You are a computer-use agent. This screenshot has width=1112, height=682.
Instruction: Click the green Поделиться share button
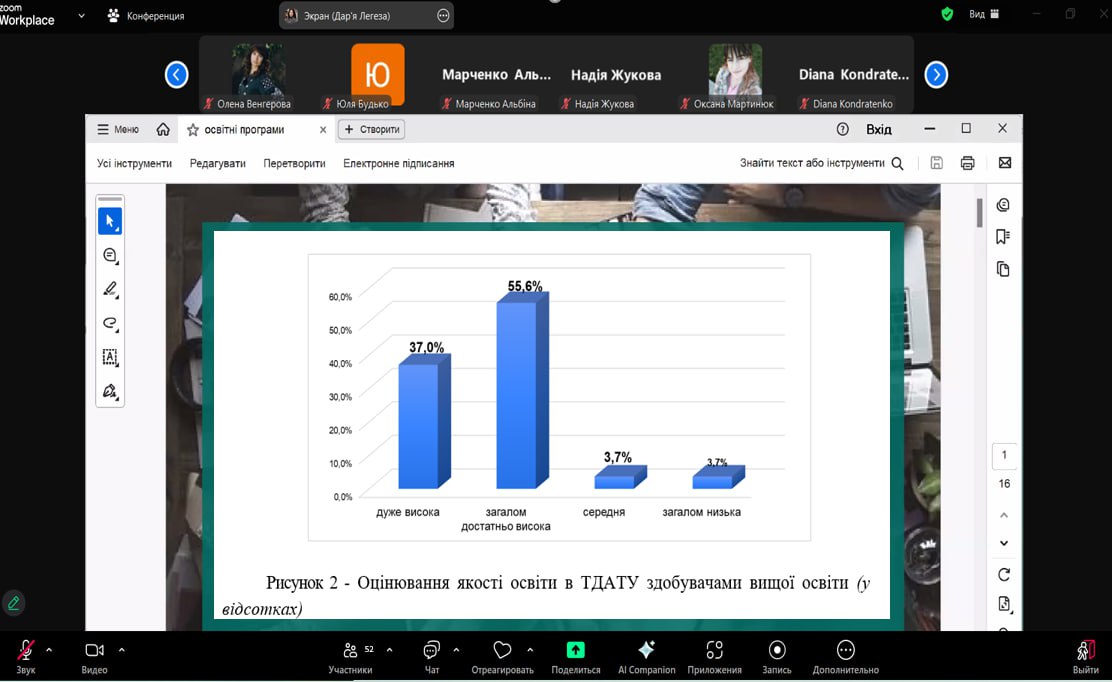pos(575,657)
